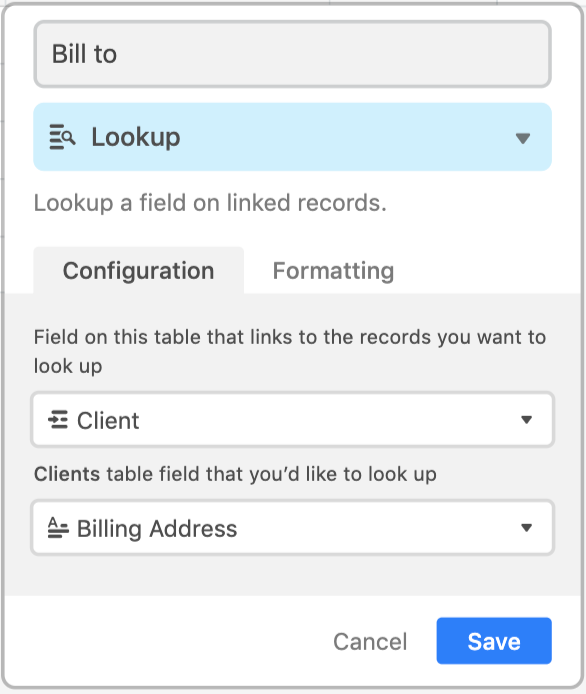Click the long text icon beside Billing Address
This screenshot has width=586, height=694.
(x=58, y=528)
